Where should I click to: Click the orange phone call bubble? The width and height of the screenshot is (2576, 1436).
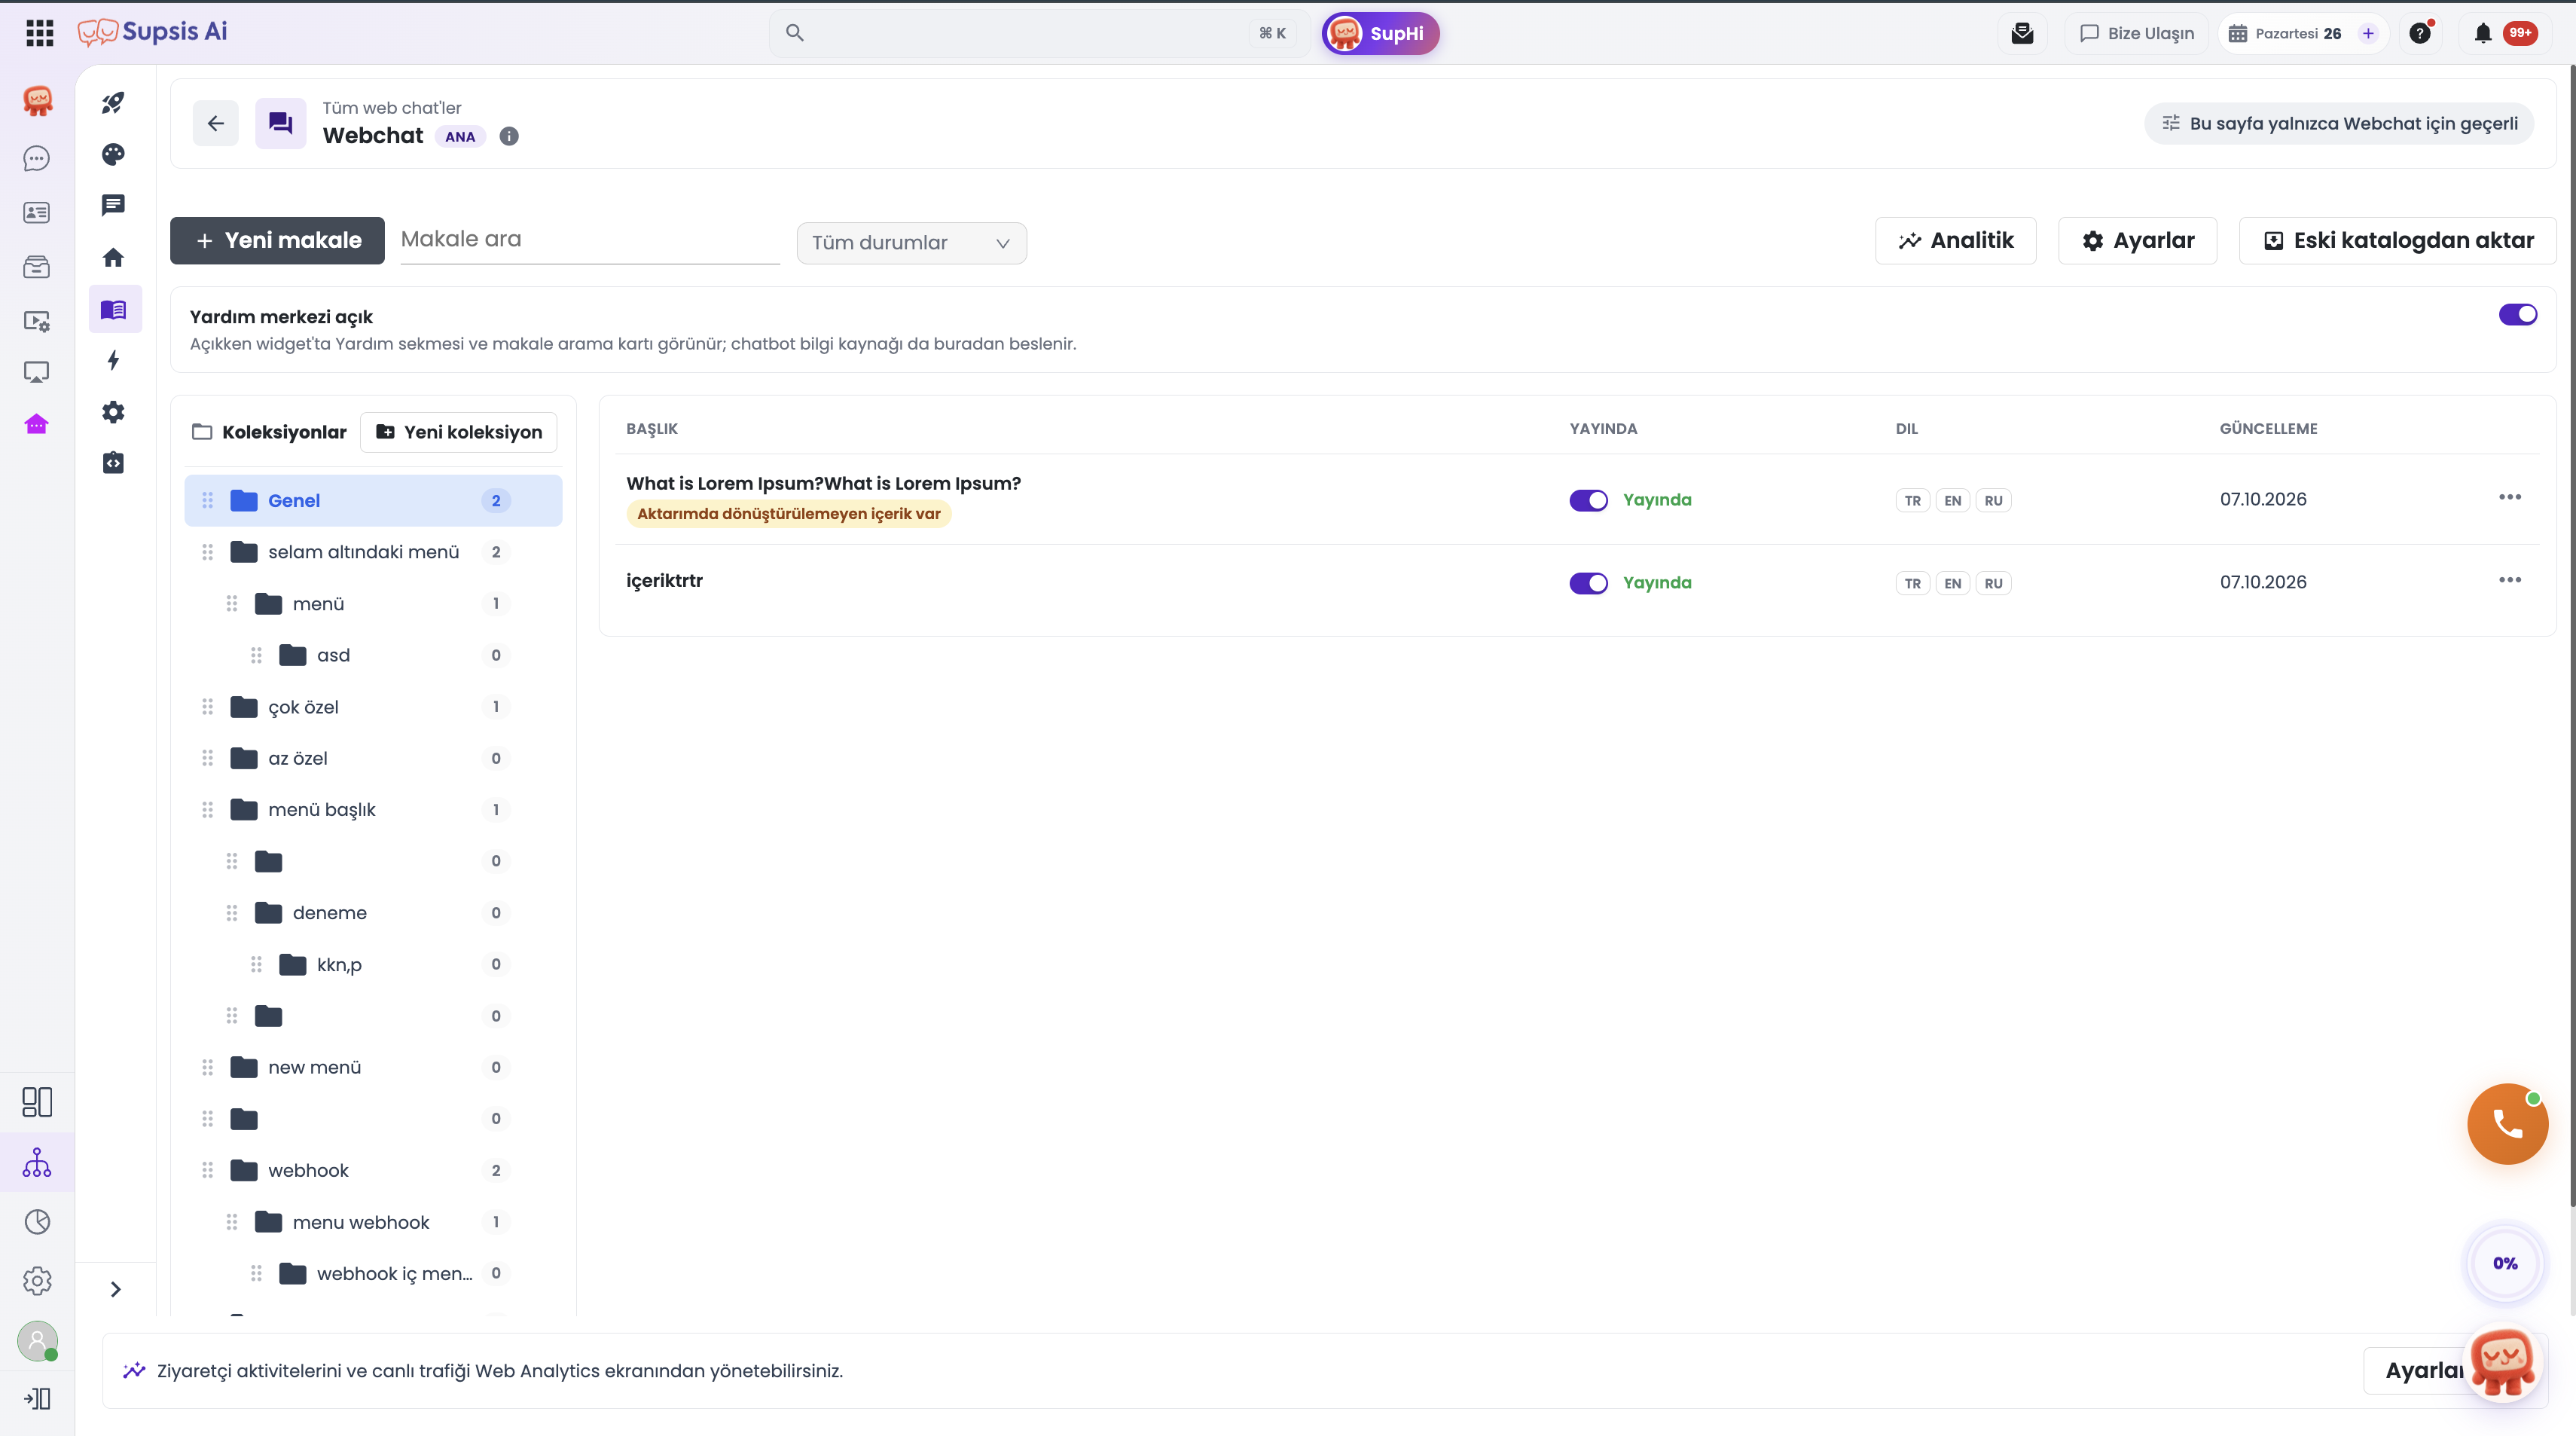(2507, 1123)
